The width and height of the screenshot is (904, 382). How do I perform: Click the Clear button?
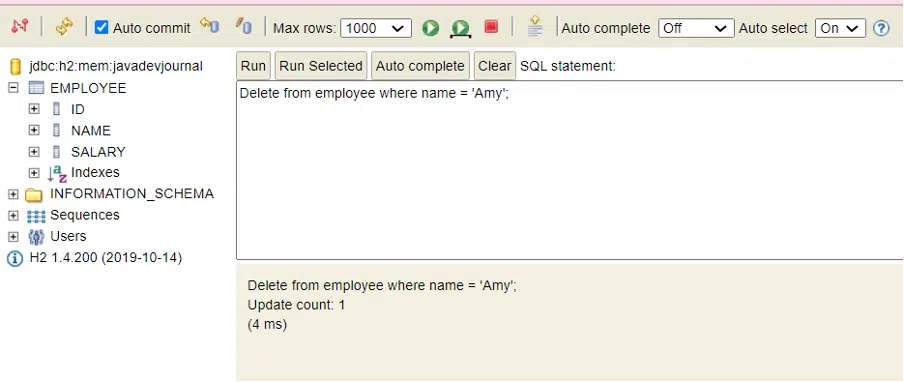click(495, 66)
